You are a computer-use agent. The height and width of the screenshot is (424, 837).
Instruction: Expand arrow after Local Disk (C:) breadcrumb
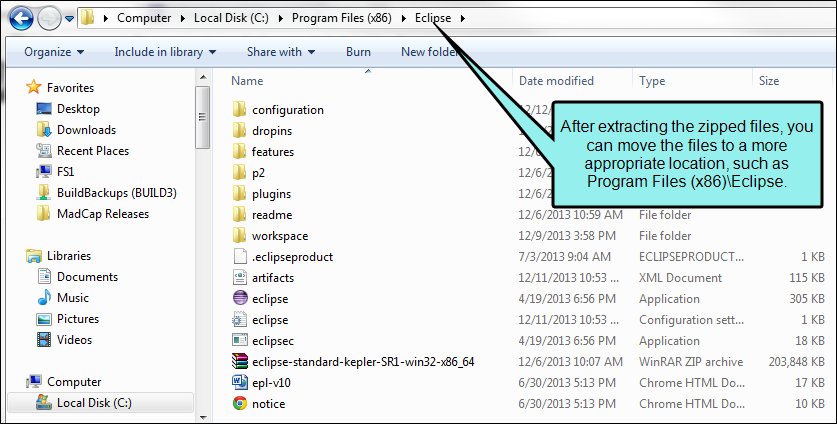tap(281, 19)
